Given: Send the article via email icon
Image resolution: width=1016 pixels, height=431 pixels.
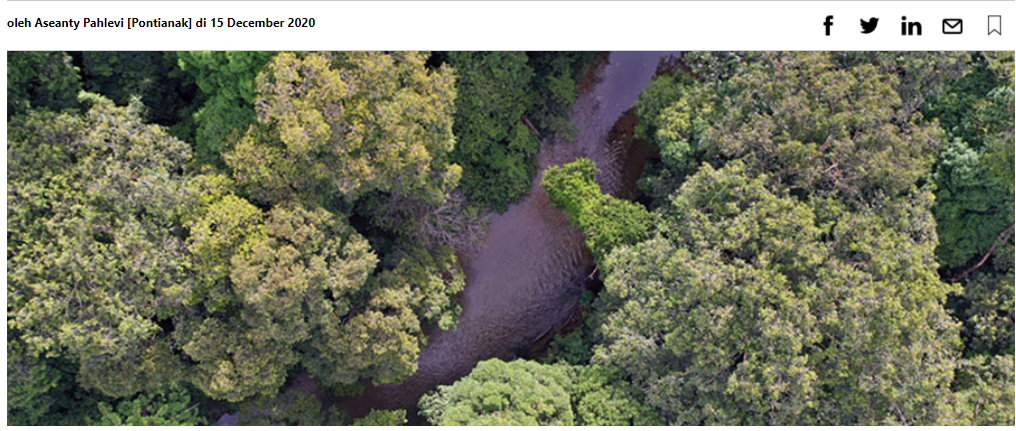Looking at the screenshot, I should (x=952, y=27).
